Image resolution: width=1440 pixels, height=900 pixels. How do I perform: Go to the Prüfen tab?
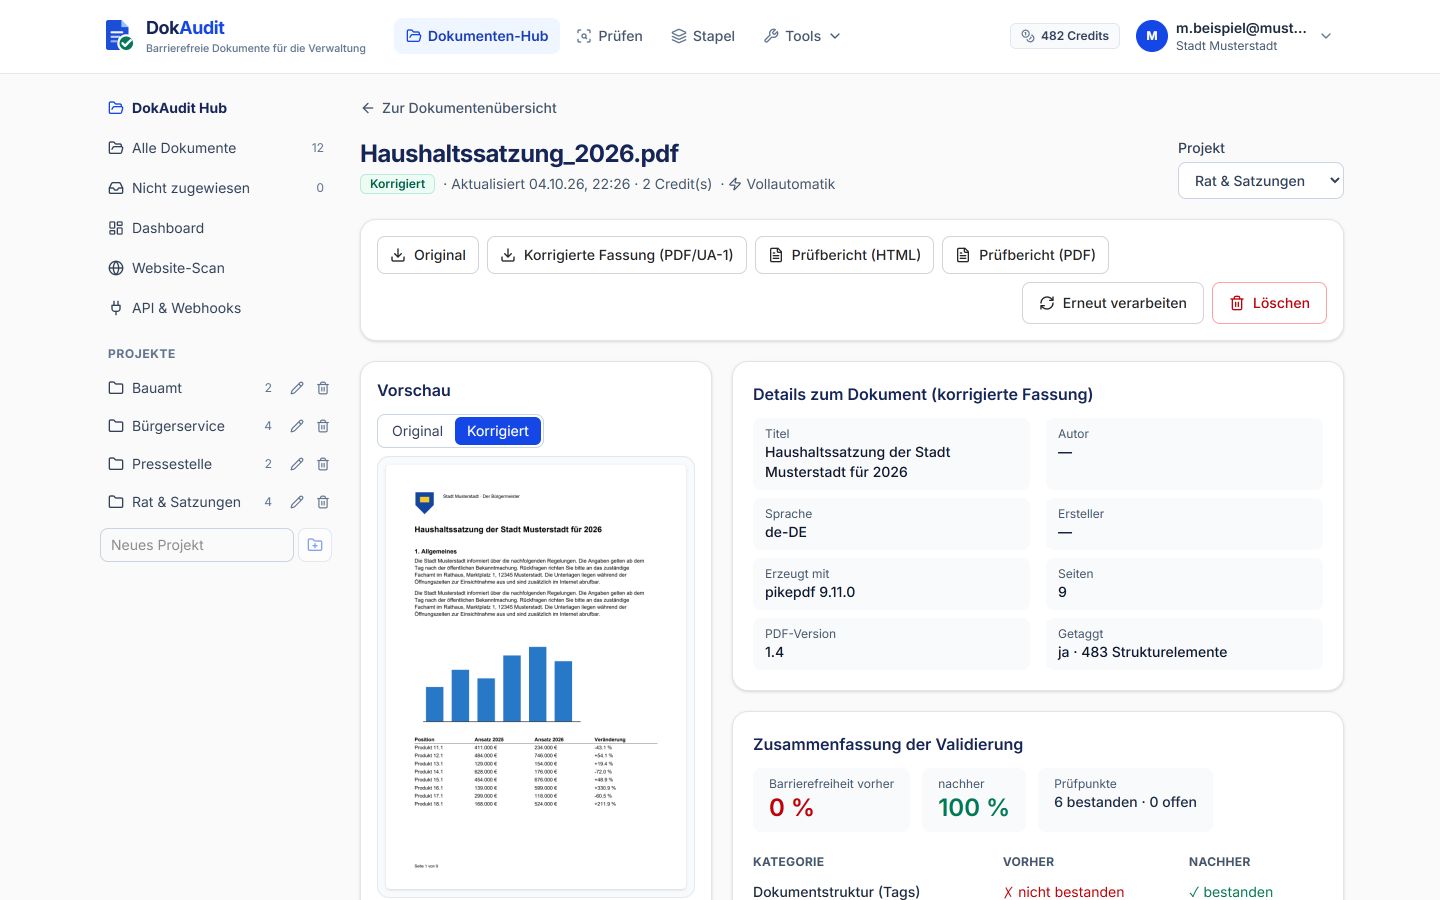pos(610,36)
